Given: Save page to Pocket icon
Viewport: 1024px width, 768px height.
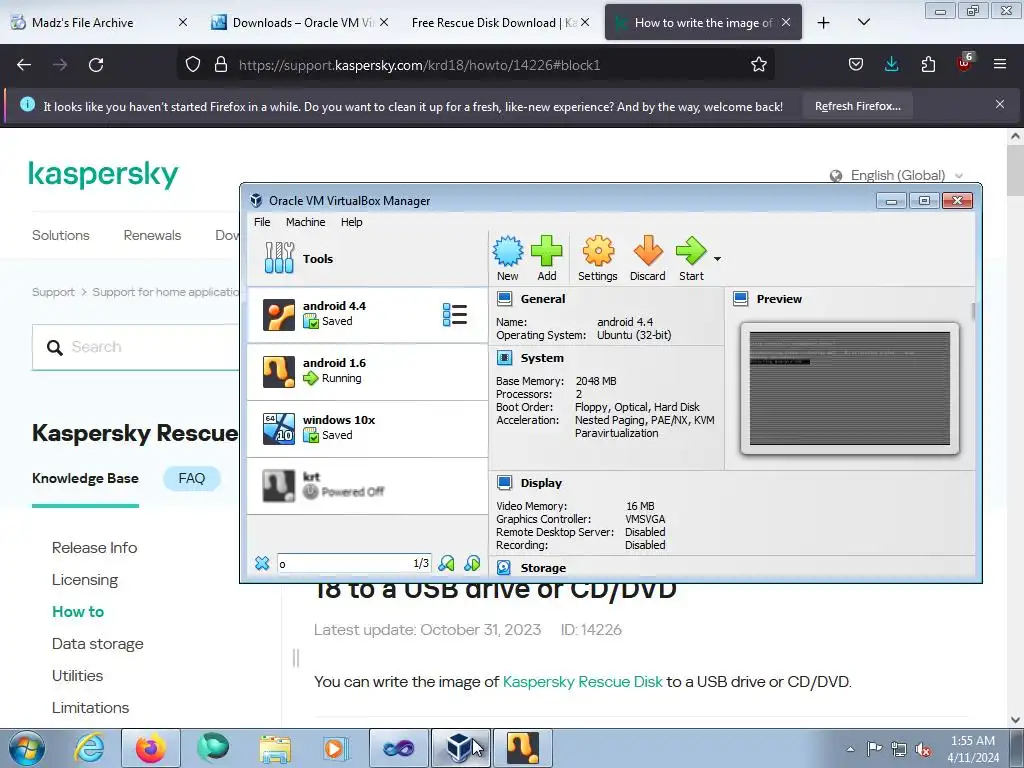Looking at the screenshot, I should [856, 65].
